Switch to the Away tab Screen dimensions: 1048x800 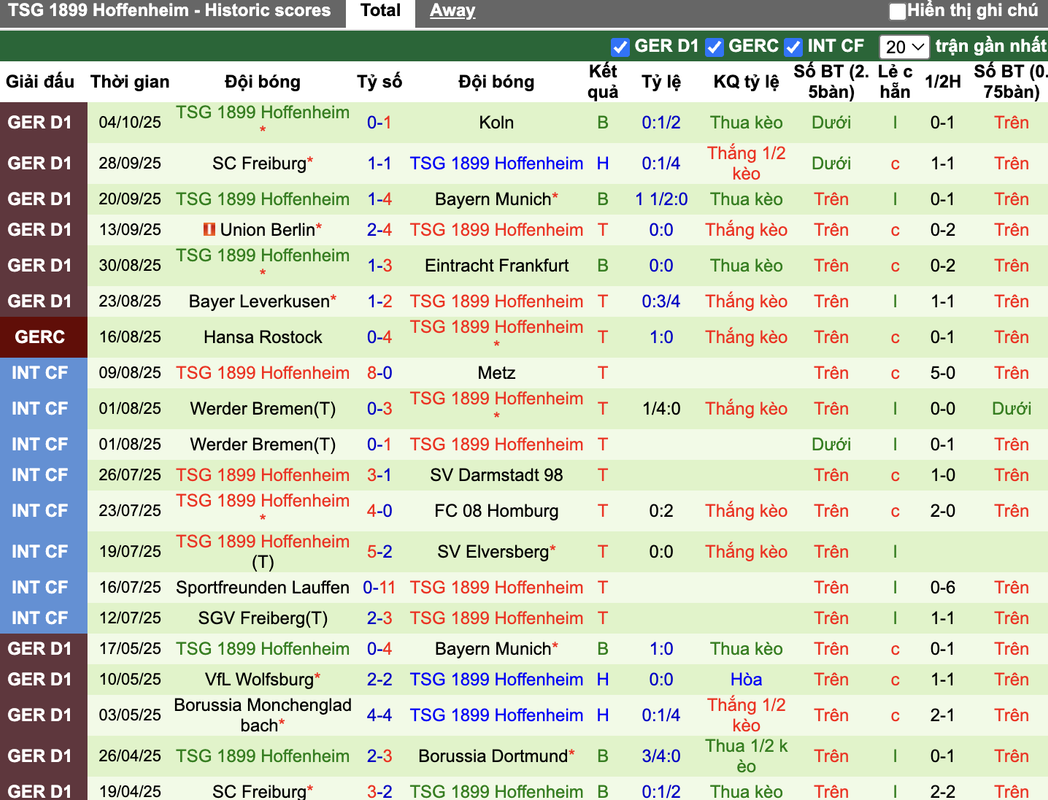pyautogui.click(x=452, y=11)
